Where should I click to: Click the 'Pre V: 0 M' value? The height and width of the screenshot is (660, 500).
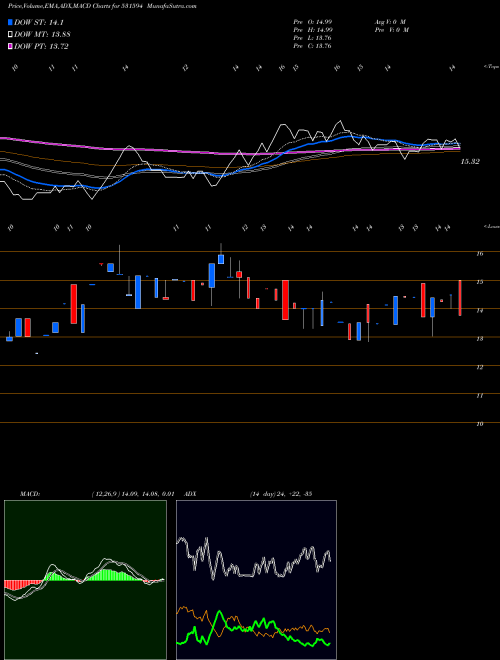pyautogui.click(x=392, y=30)
